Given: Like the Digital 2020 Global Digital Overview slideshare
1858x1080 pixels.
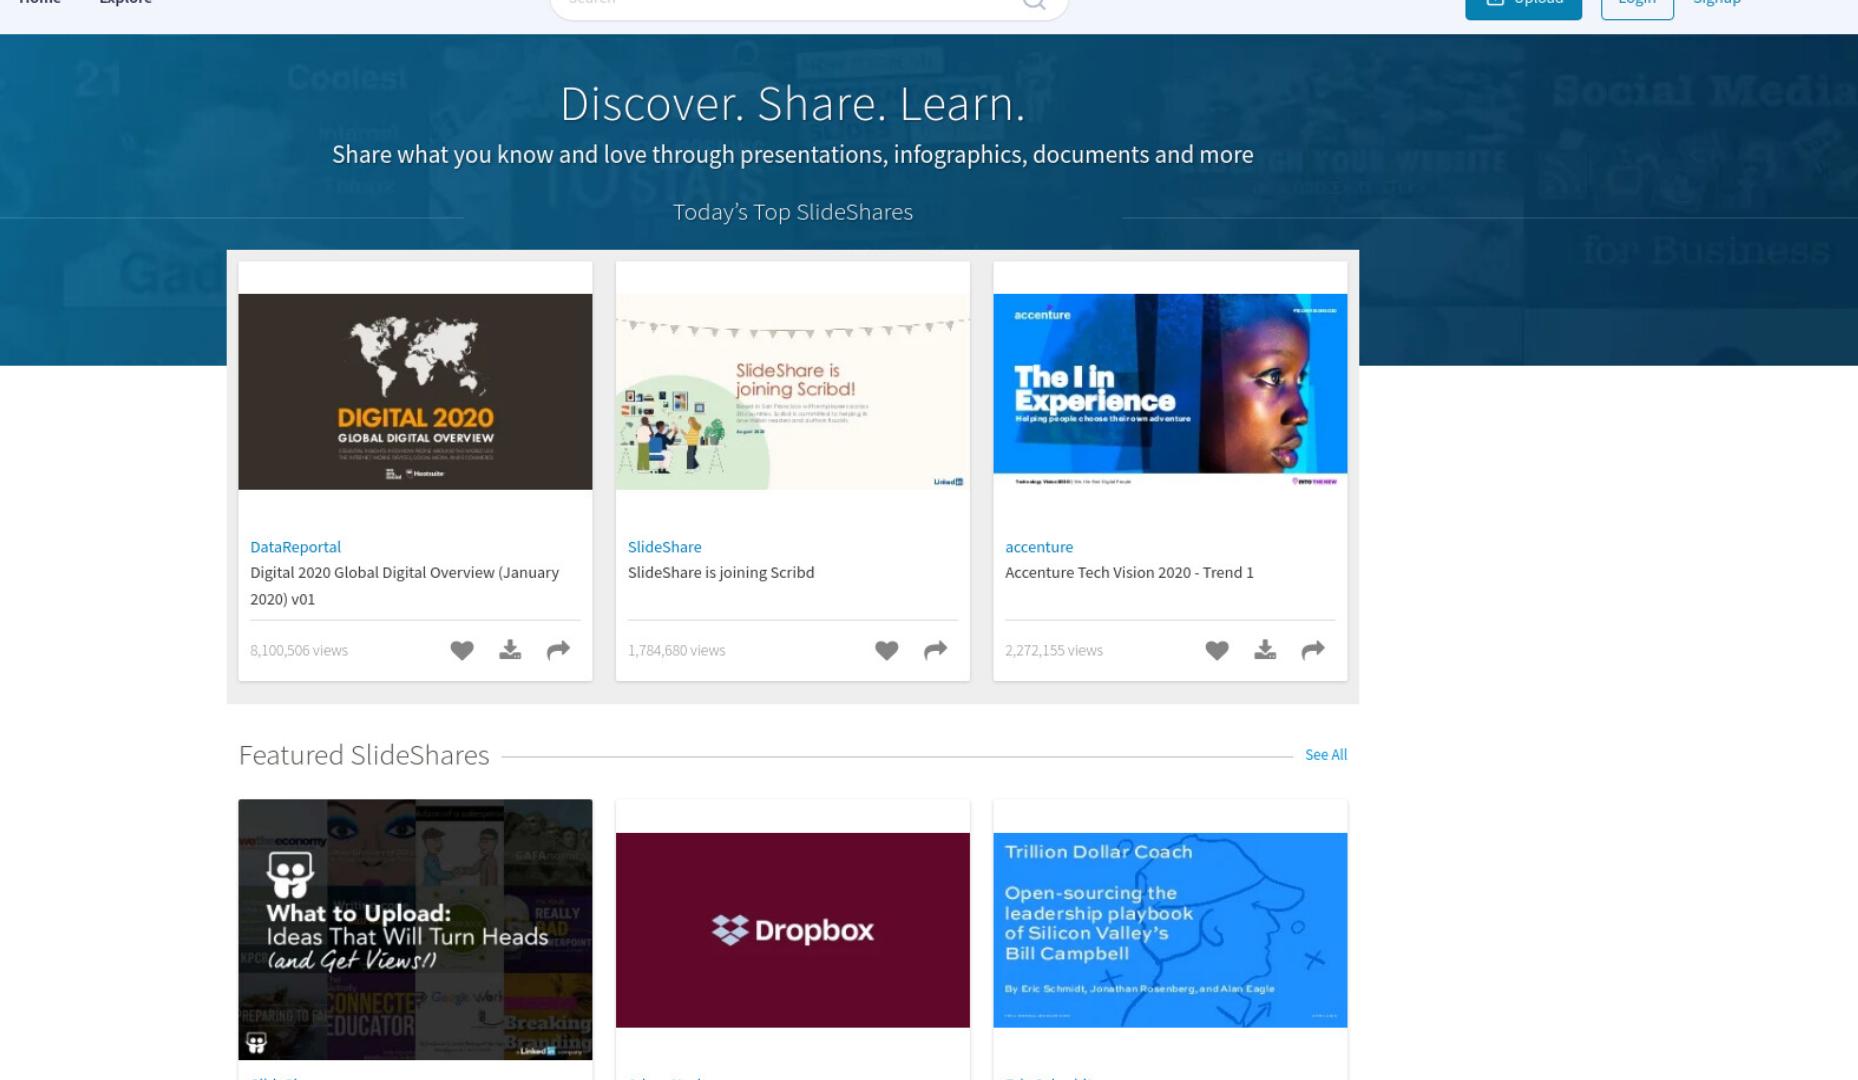Looking at the screenshot, I should coord(461,650).
